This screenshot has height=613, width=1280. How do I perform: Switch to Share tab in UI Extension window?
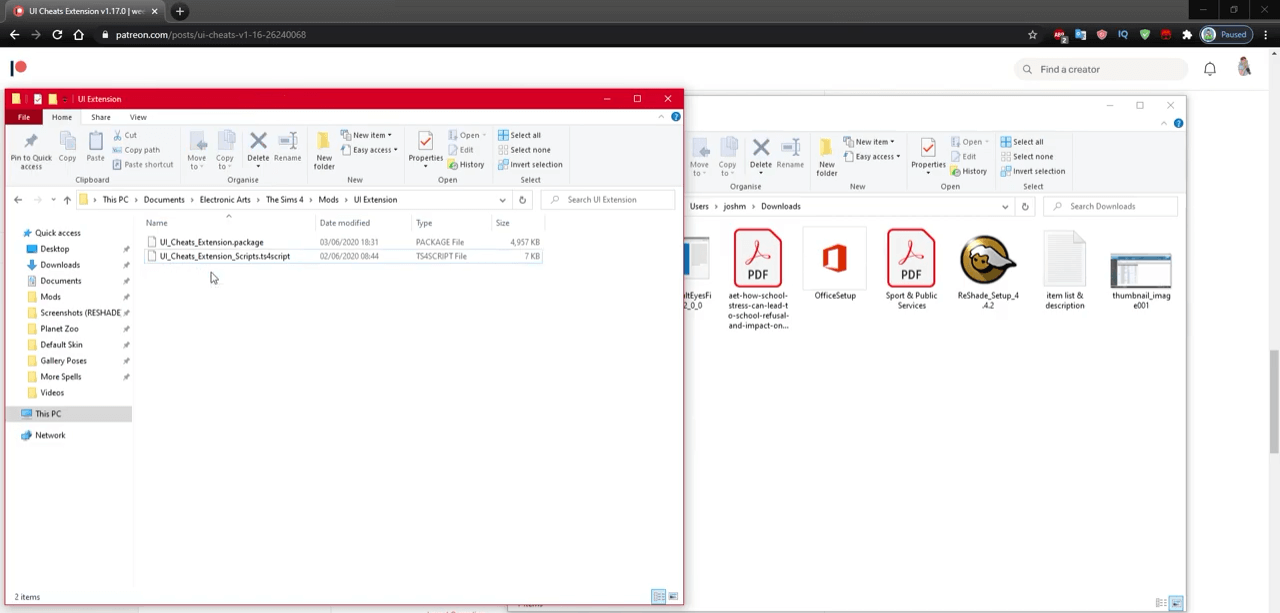pos(101,117)
